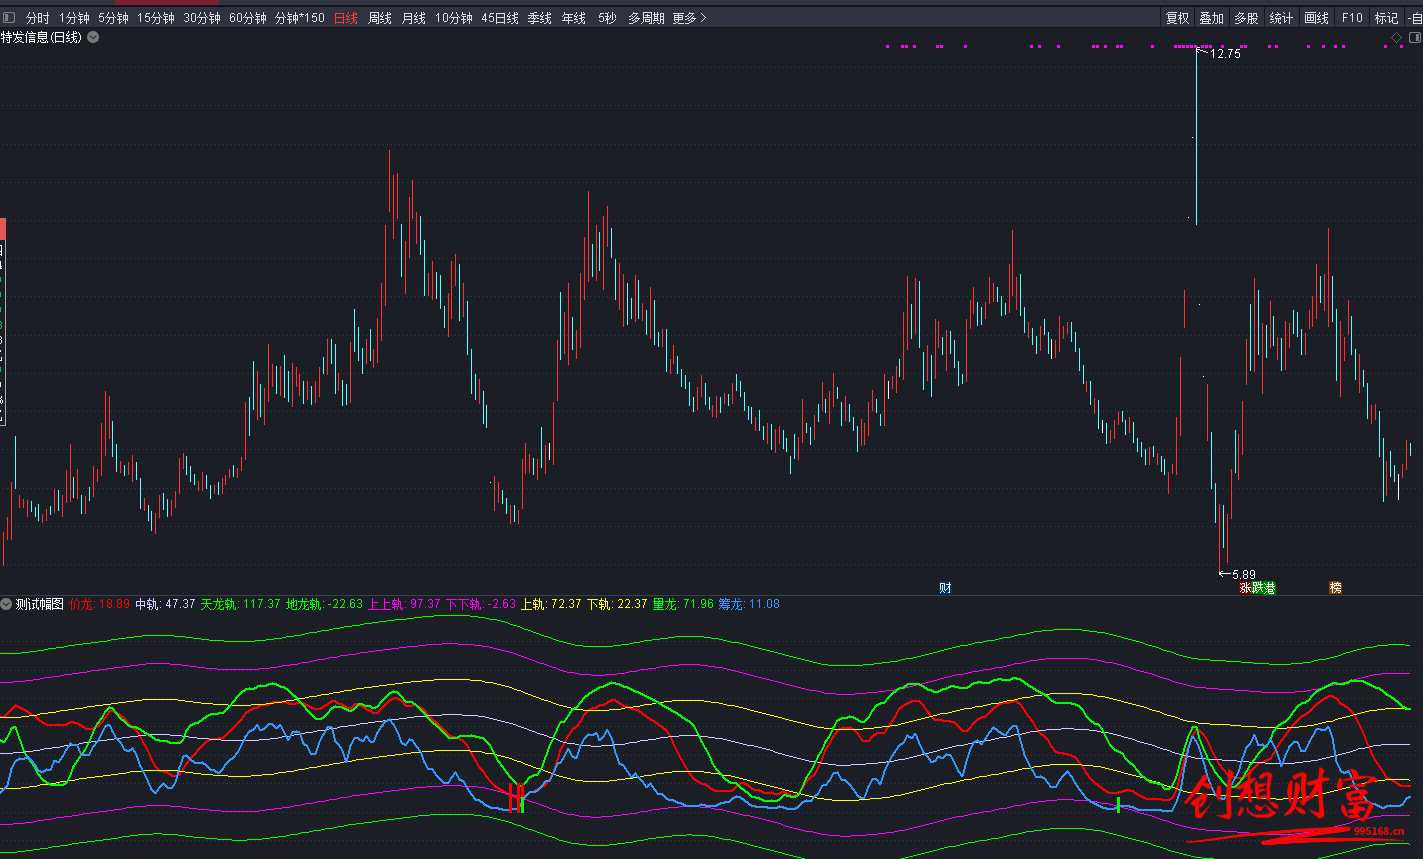Click the green 跌 event tag
This screenshot has width=1423, height=859.
1258,588
